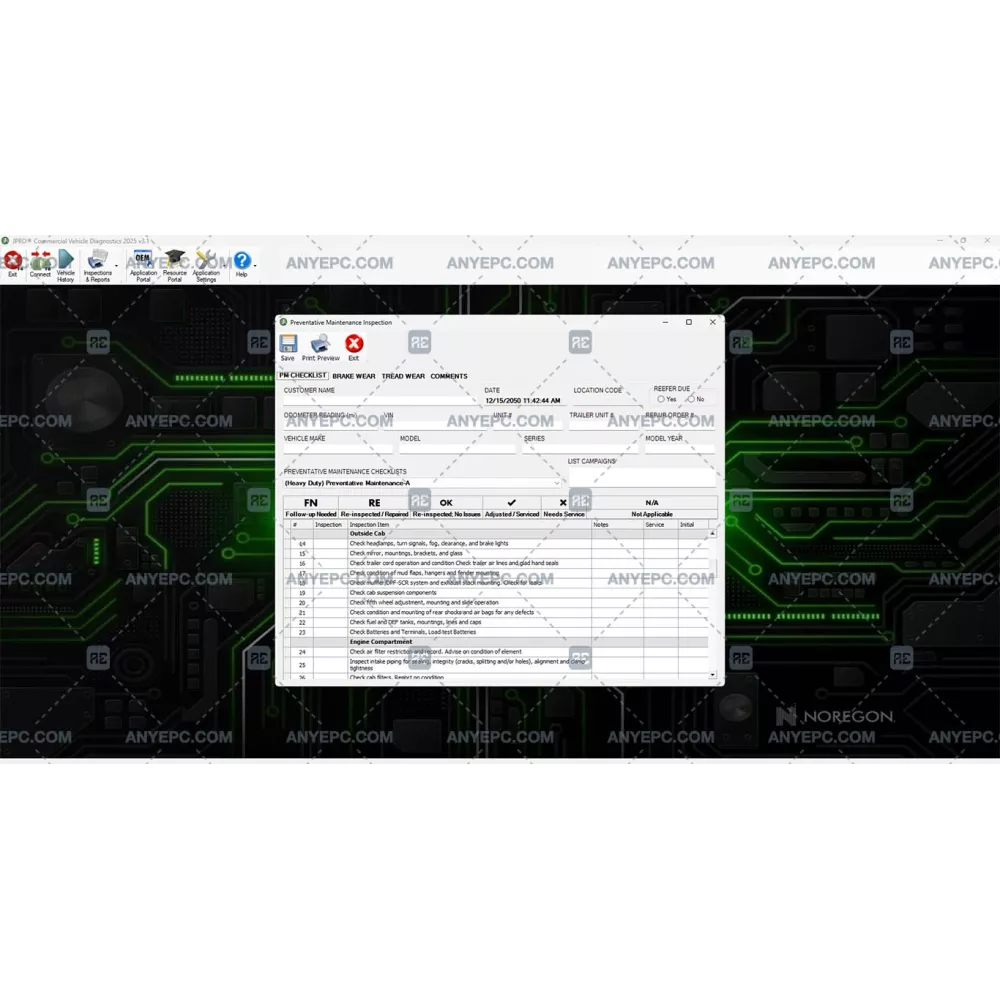
Task: Click Print Preview in the inspection dialog
Action: pos(321,347)
